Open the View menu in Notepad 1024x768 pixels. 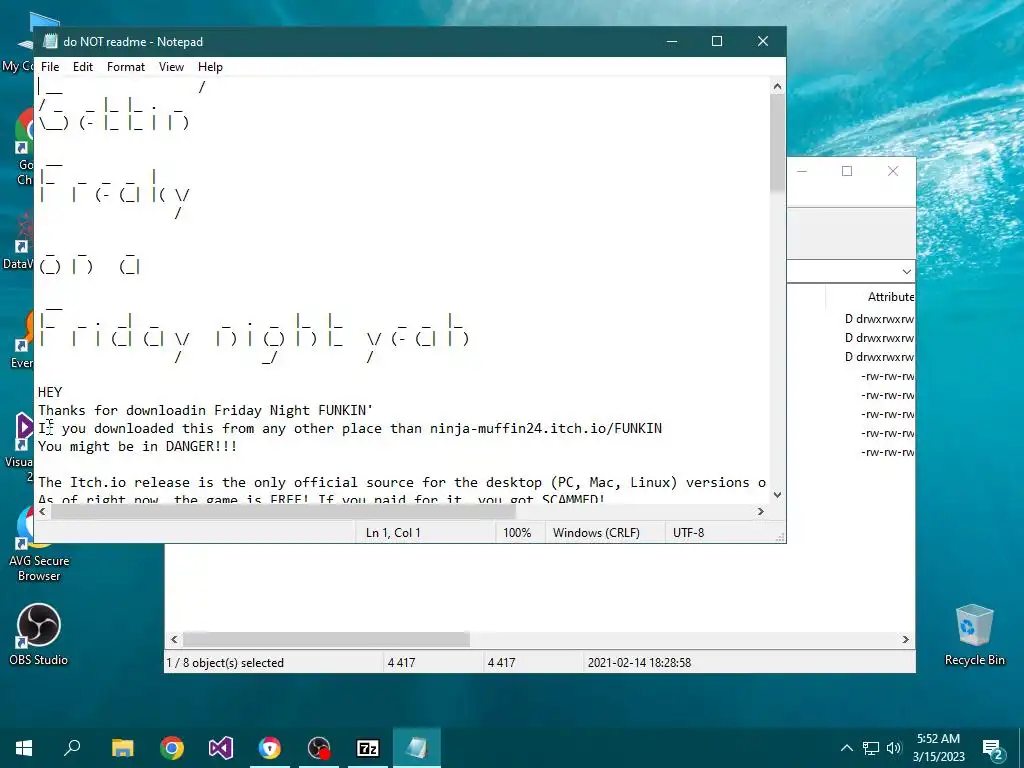pos(171,67)
